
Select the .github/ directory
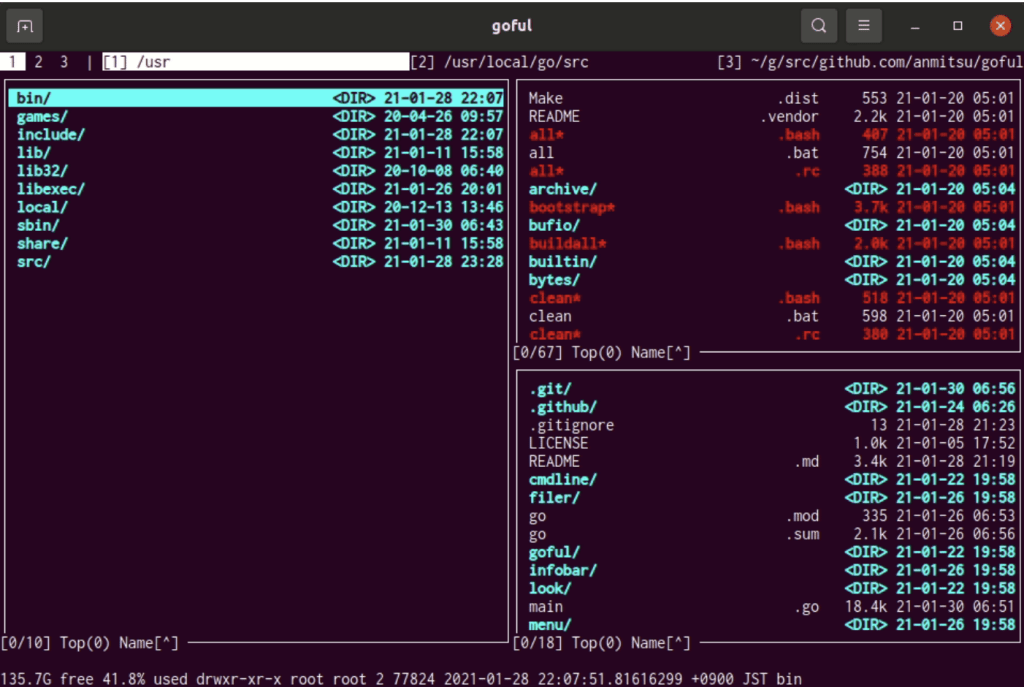pyautogui.click(x=771, y=407)
